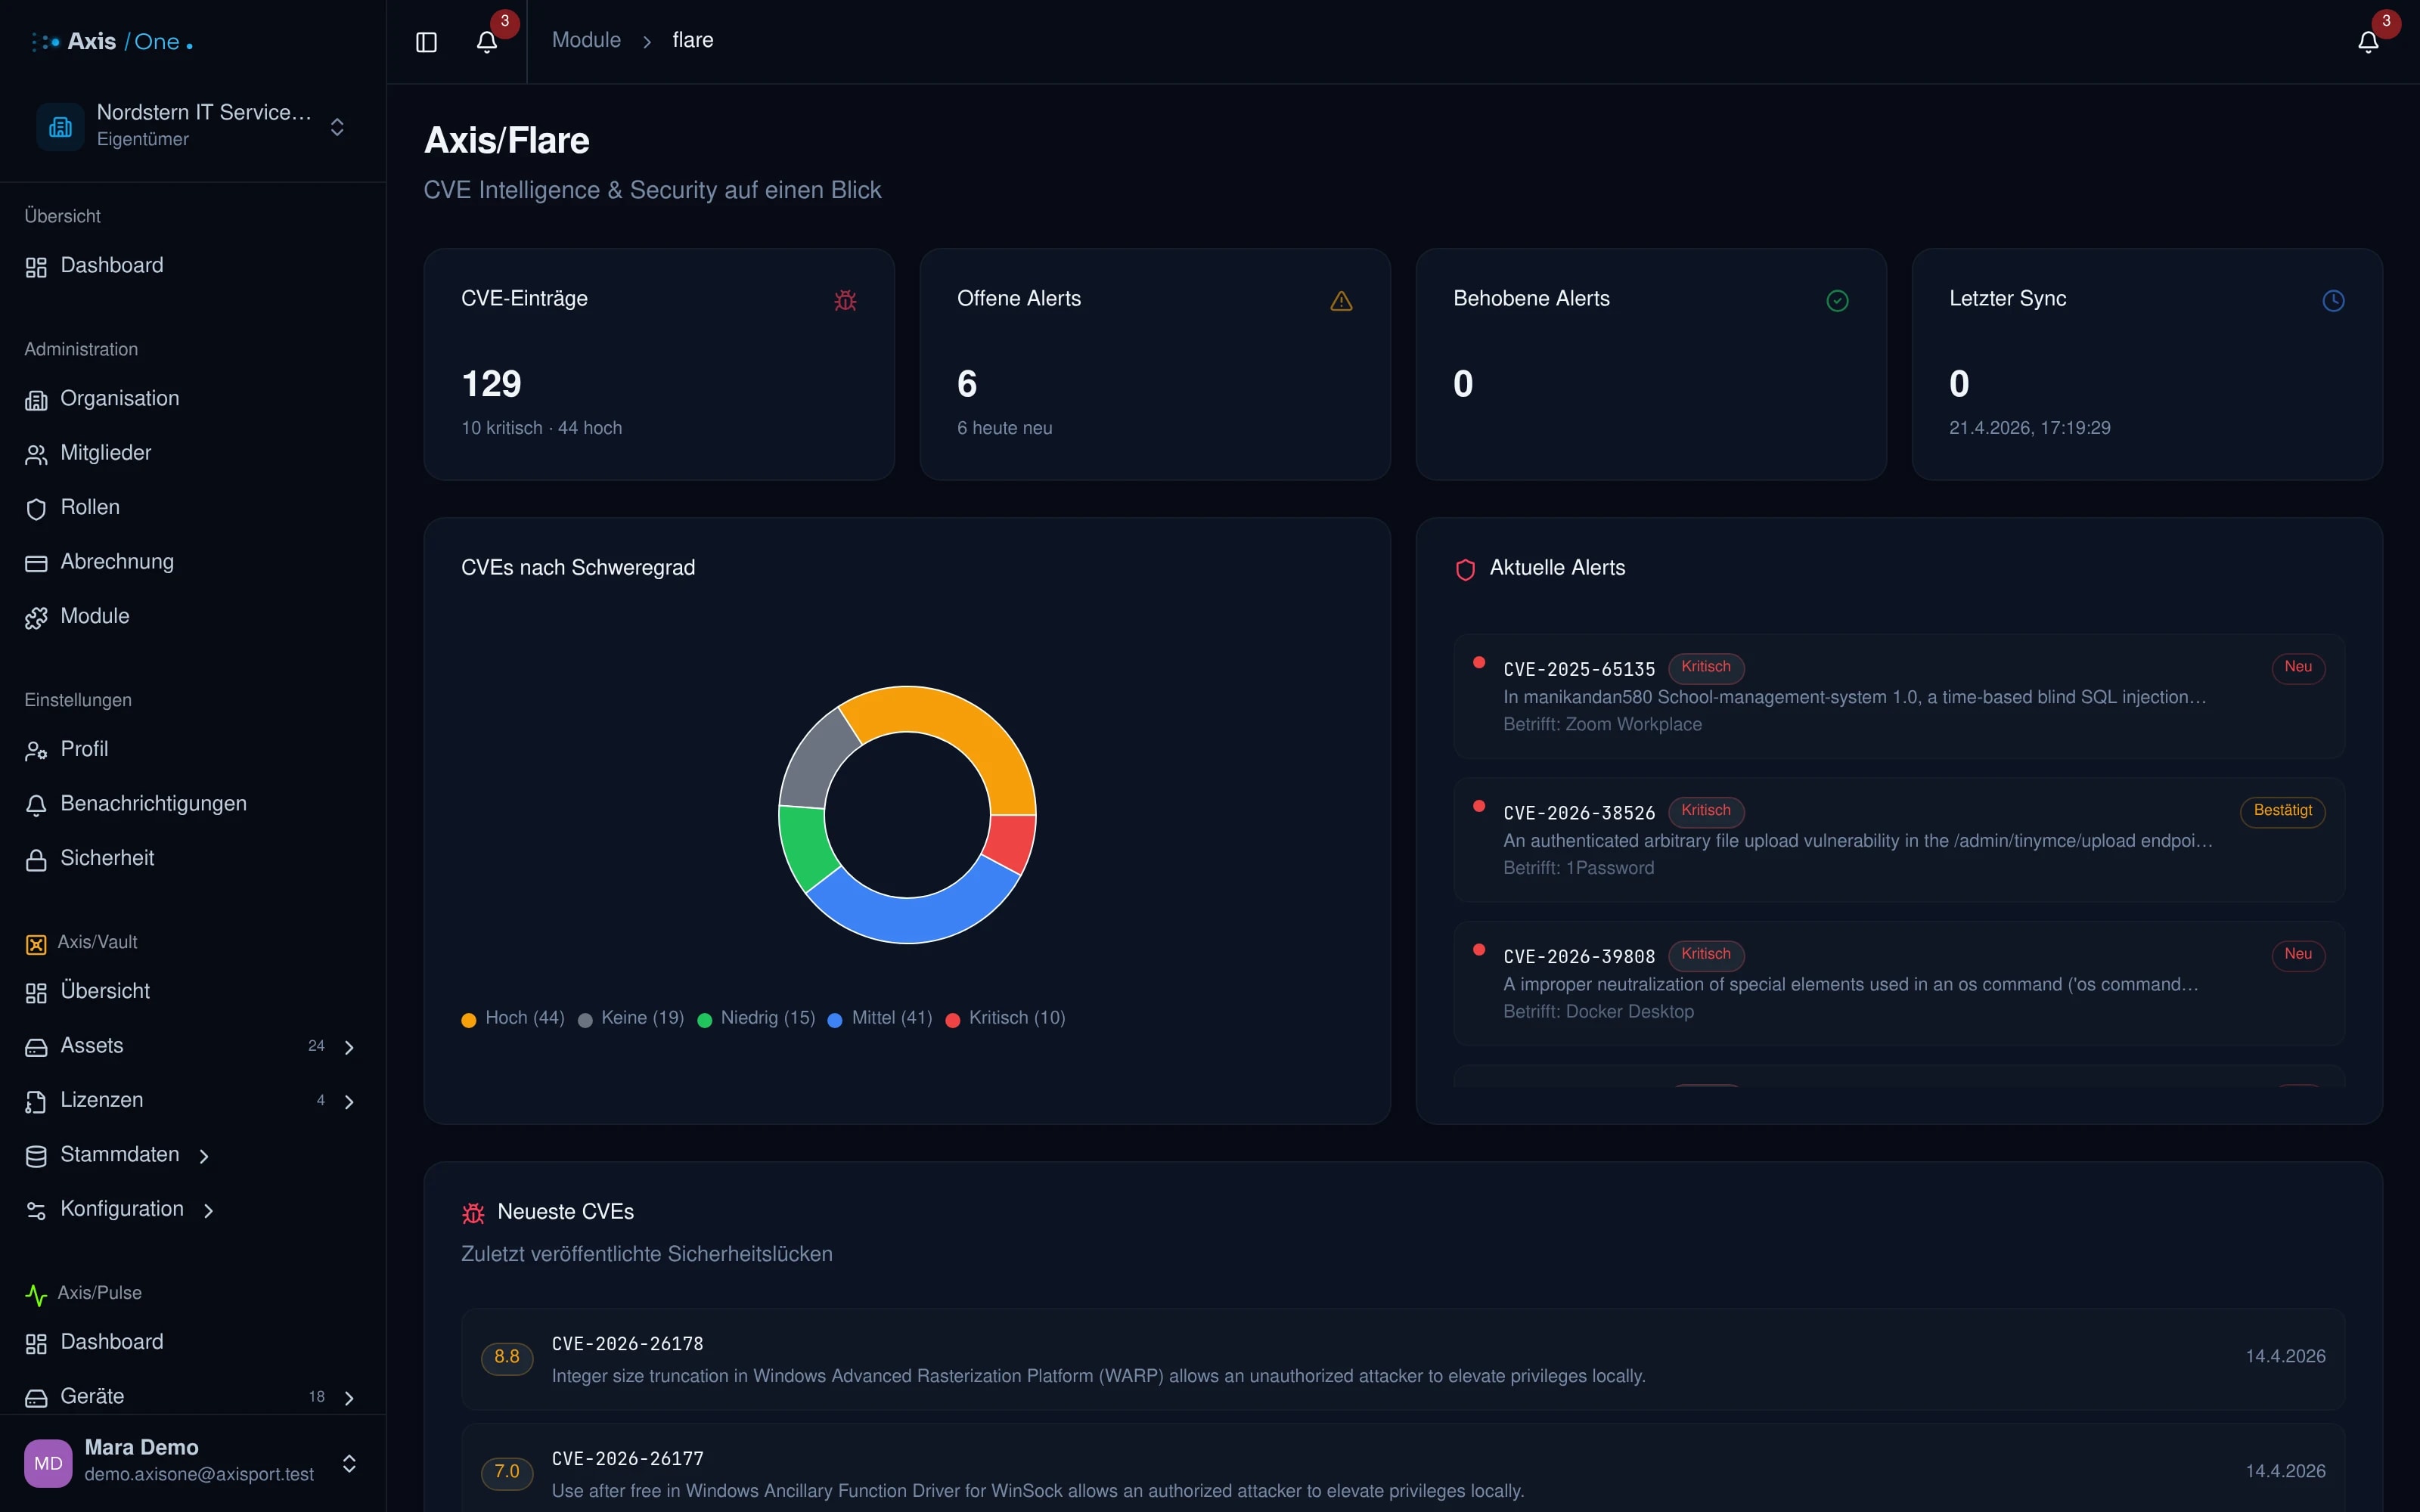The image size is (2420, 1512).
Task: Click the Profil user-settings icon
Action: (36, 751)
